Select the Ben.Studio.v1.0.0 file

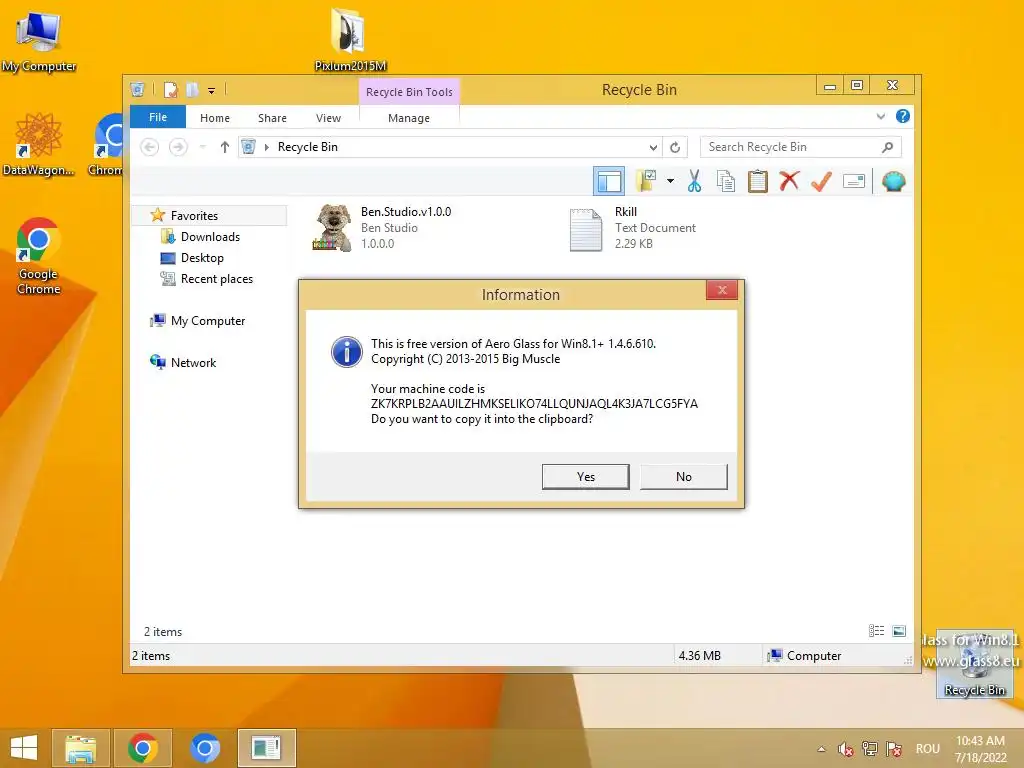[382, 227]
